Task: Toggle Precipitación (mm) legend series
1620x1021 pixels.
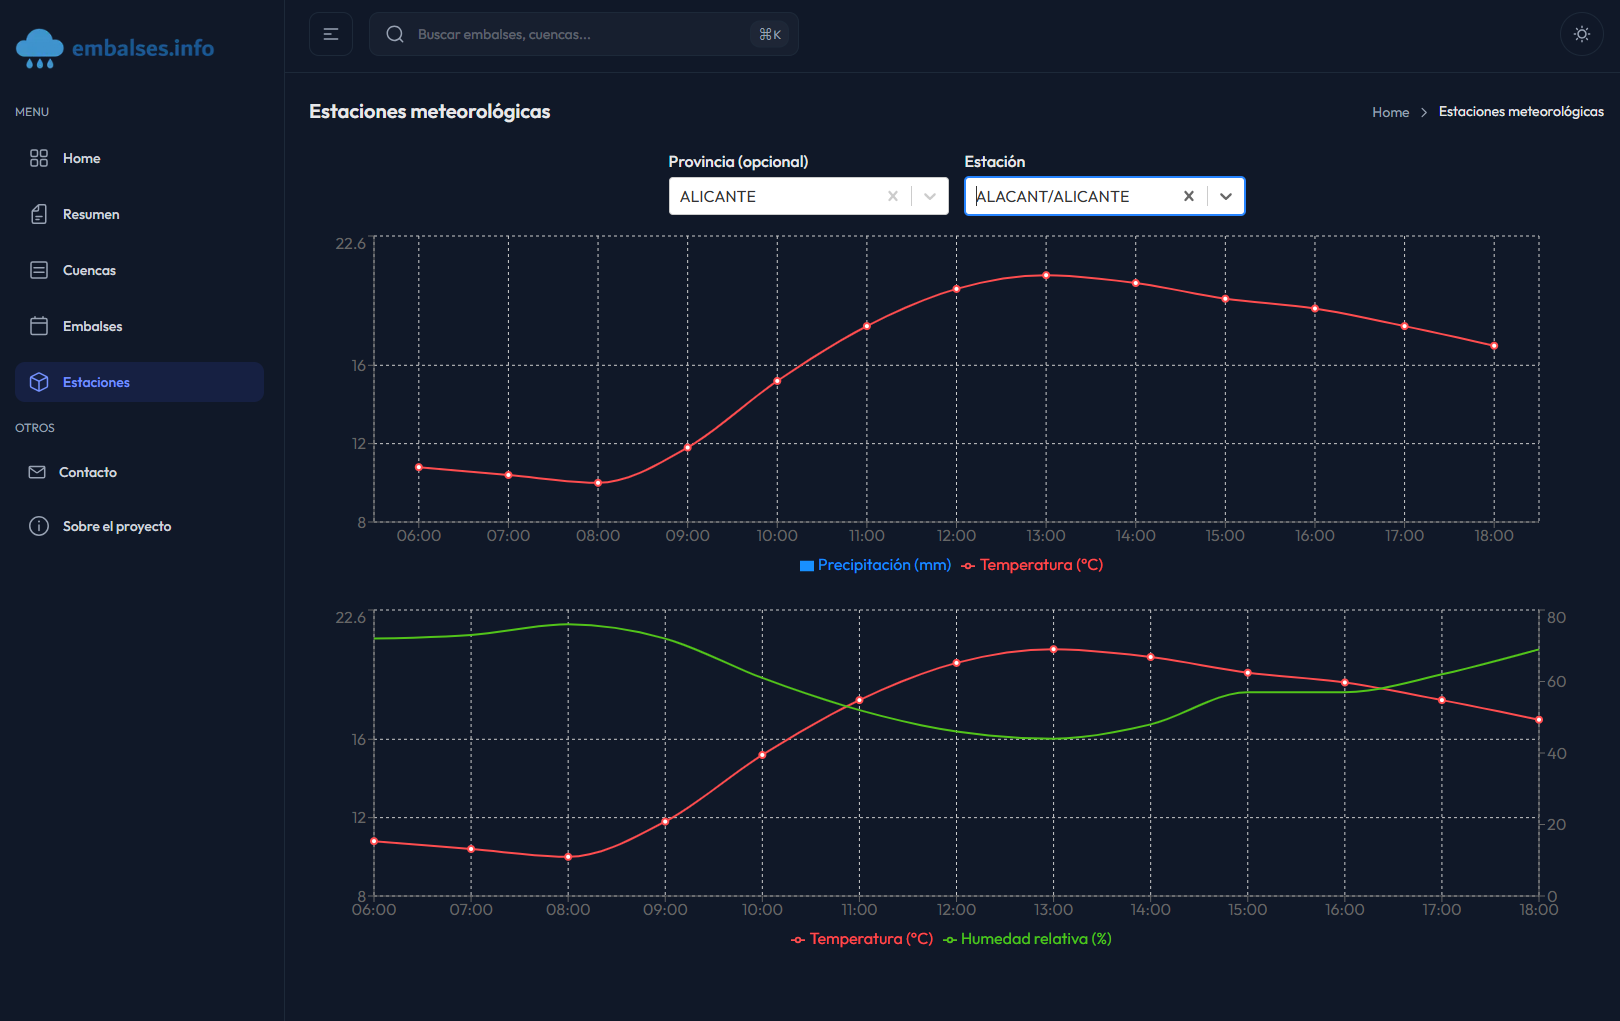Action: [x=876, y=565]
